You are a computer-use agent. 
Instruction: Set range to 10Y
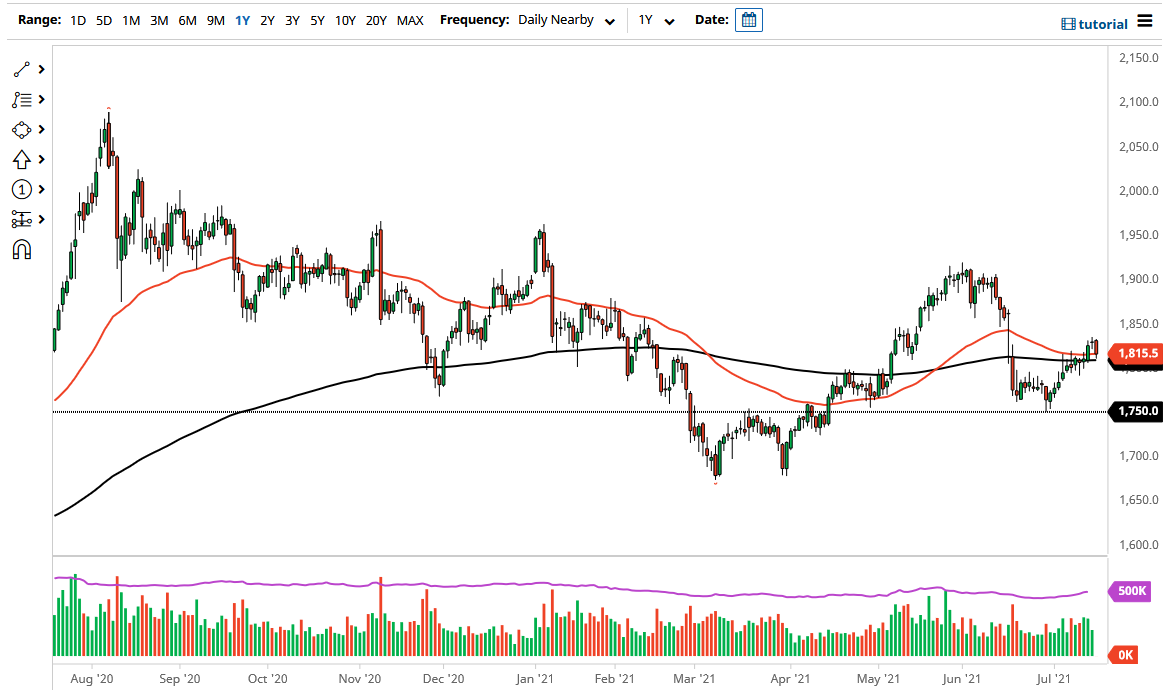click(x=345, y=21)
